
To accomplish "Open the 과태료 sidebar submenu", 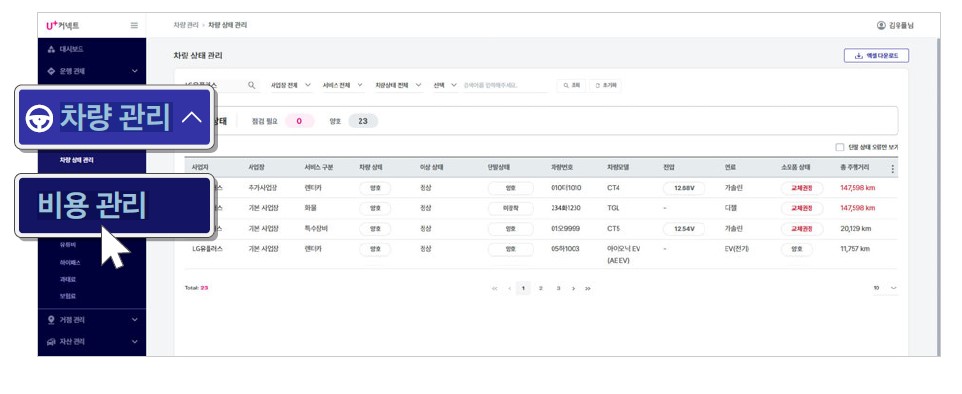I will coord(67,279).
